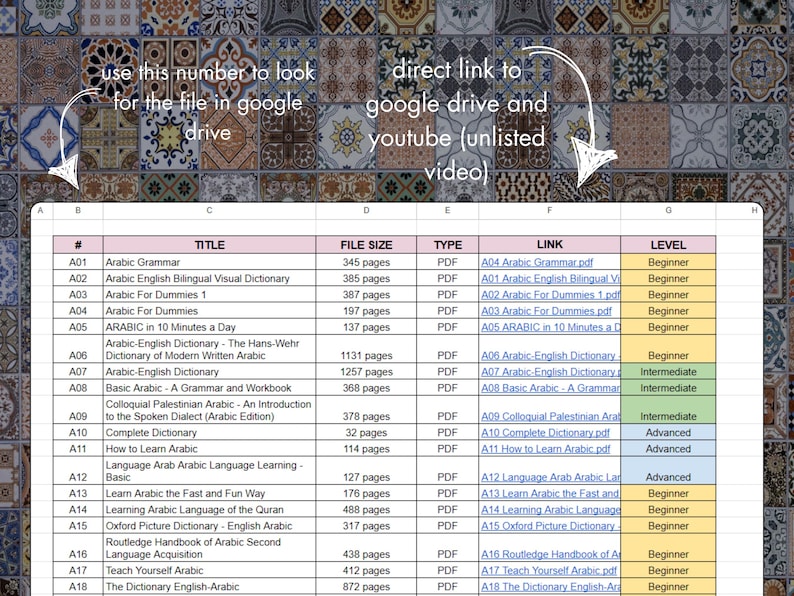794x596 pixels.
Task: Select the '345 pages' cell
Action: (366, 262)
